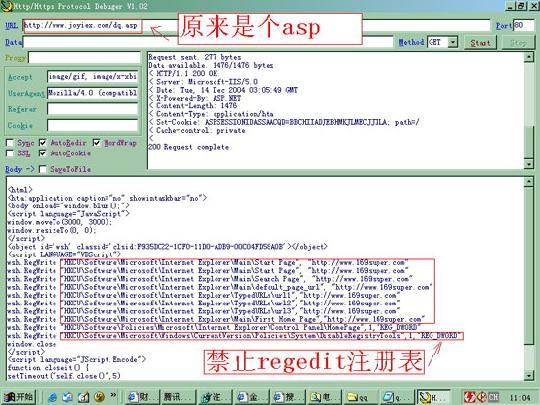This screenshot has width=540, height=405.
Task: Switch to the 注 taskbar window
Action: (215, 397)
